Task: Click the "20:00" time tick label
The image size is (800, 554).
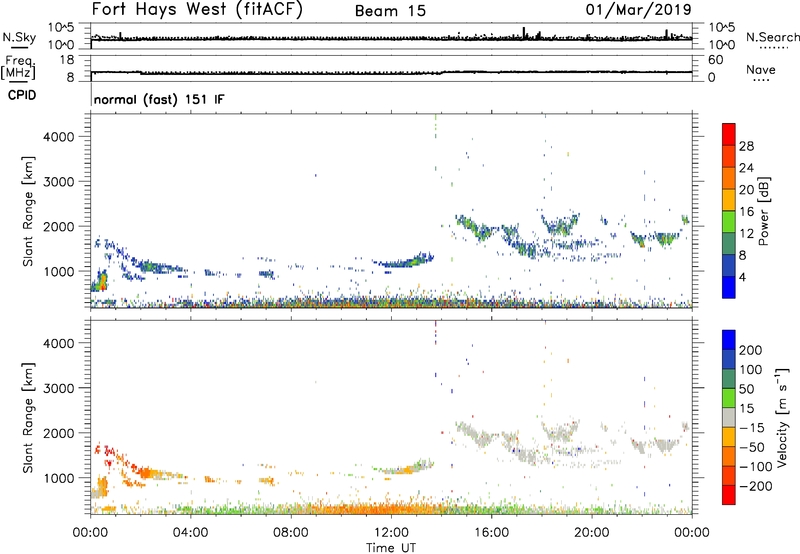Action: 591,533
